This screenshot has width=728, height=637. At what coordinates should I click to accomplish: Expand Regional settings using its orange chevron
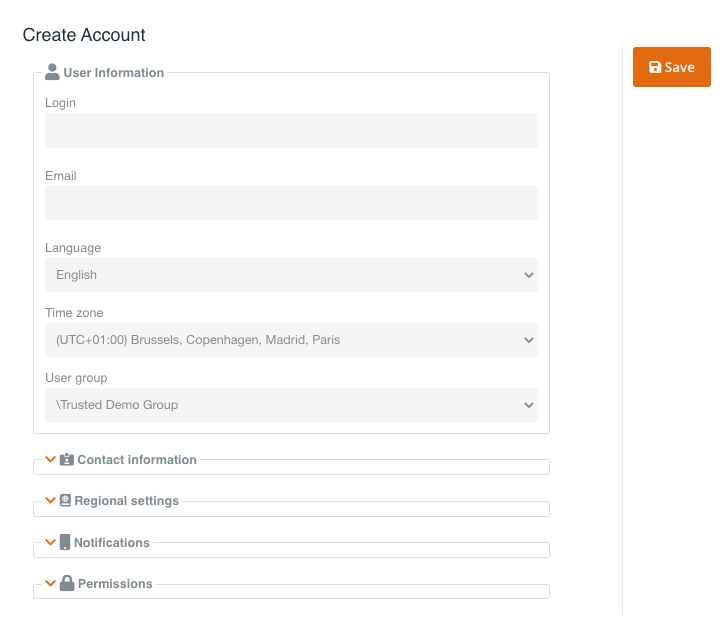coord(50,501)
